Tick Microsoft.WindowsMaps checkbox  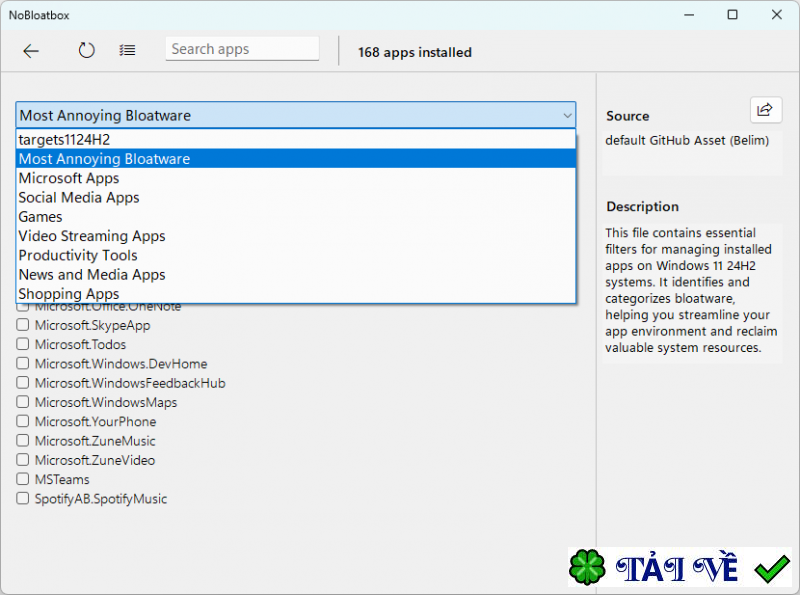(22, 402)
